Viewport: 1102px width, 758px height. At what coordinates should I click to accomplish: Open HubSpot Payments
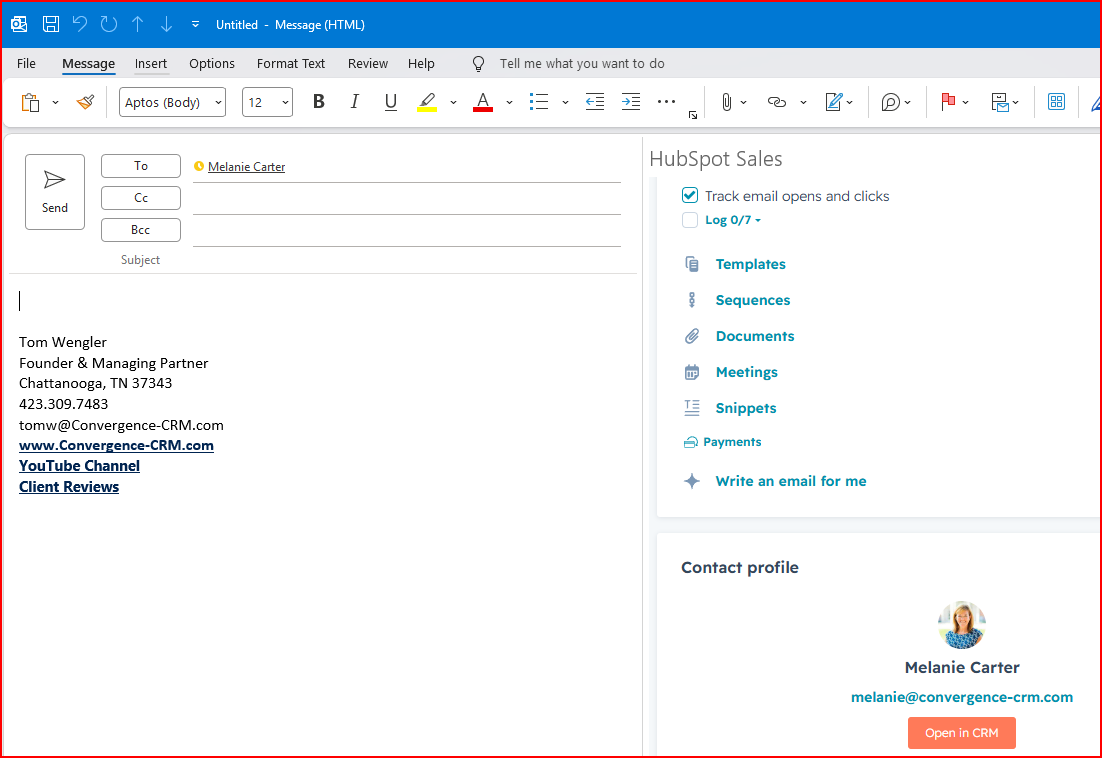(x=732, y=442)
